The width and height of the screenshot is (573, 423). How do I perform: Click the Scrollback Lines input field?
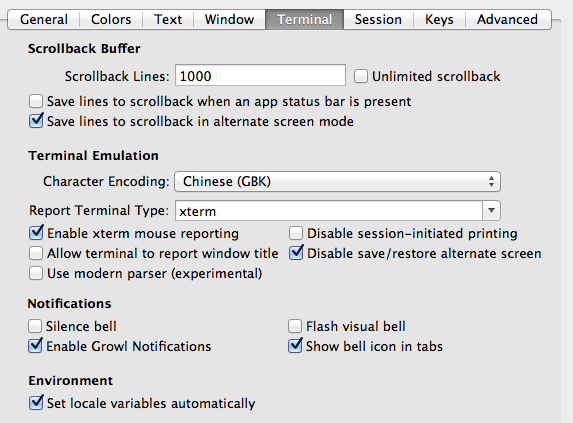pos(260,75)
